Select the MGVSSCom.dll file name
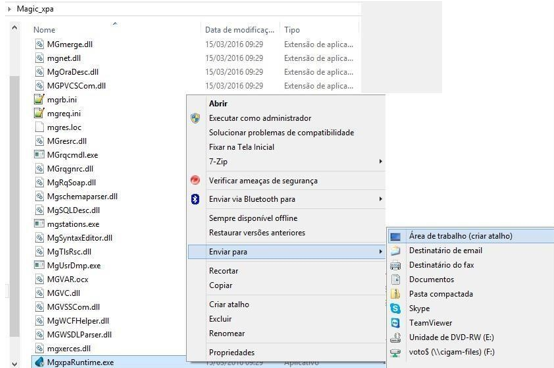 (x=73, y=307)
